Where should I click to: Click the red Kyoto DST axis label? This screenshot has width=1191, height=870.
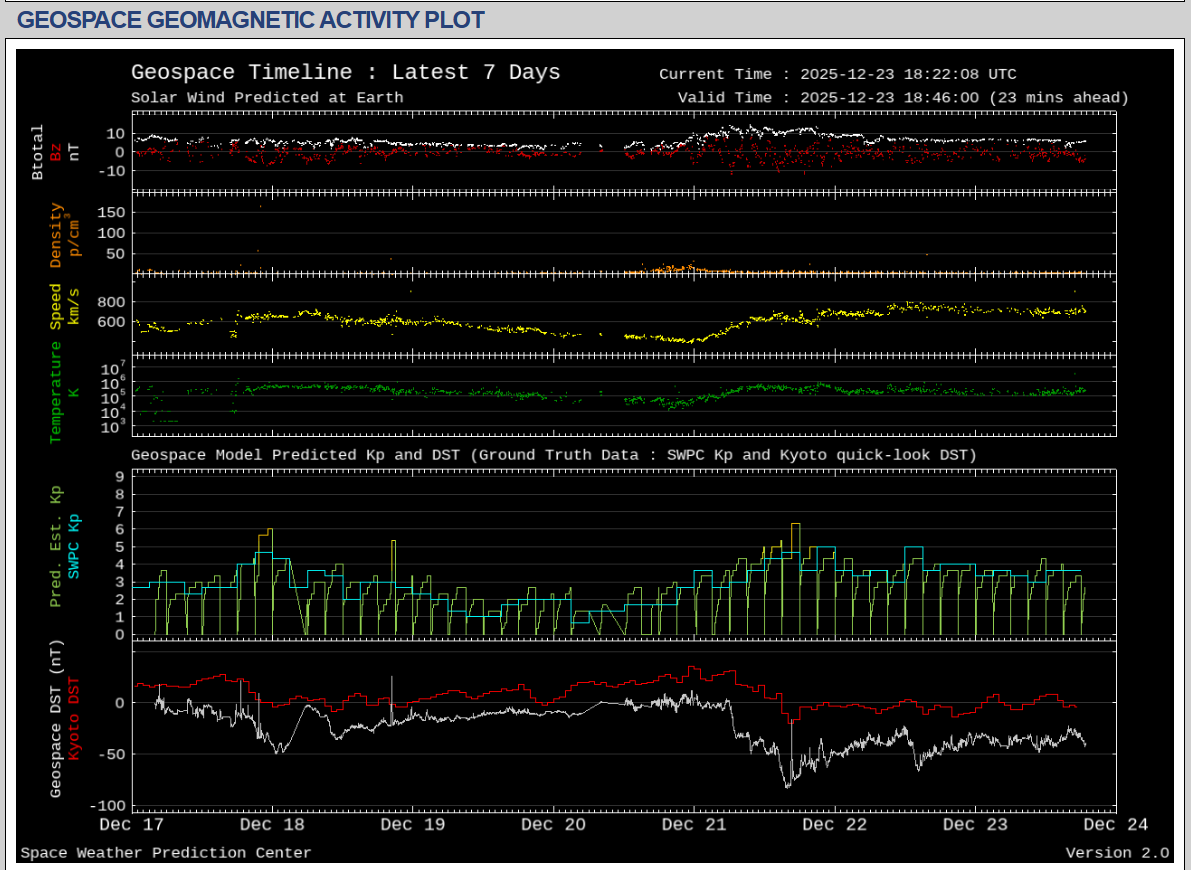[73, 718]
